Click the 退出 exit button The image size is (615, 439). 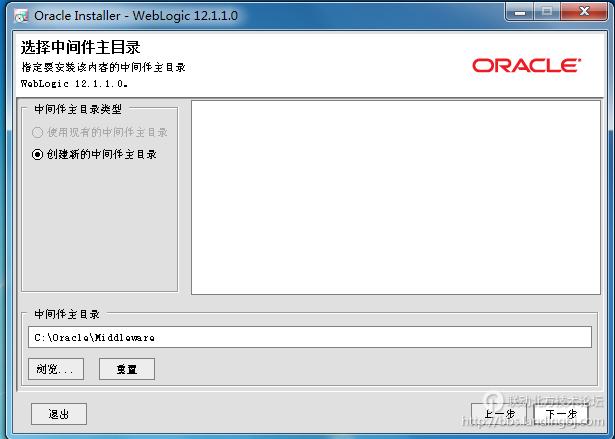[x=59, y=414]
